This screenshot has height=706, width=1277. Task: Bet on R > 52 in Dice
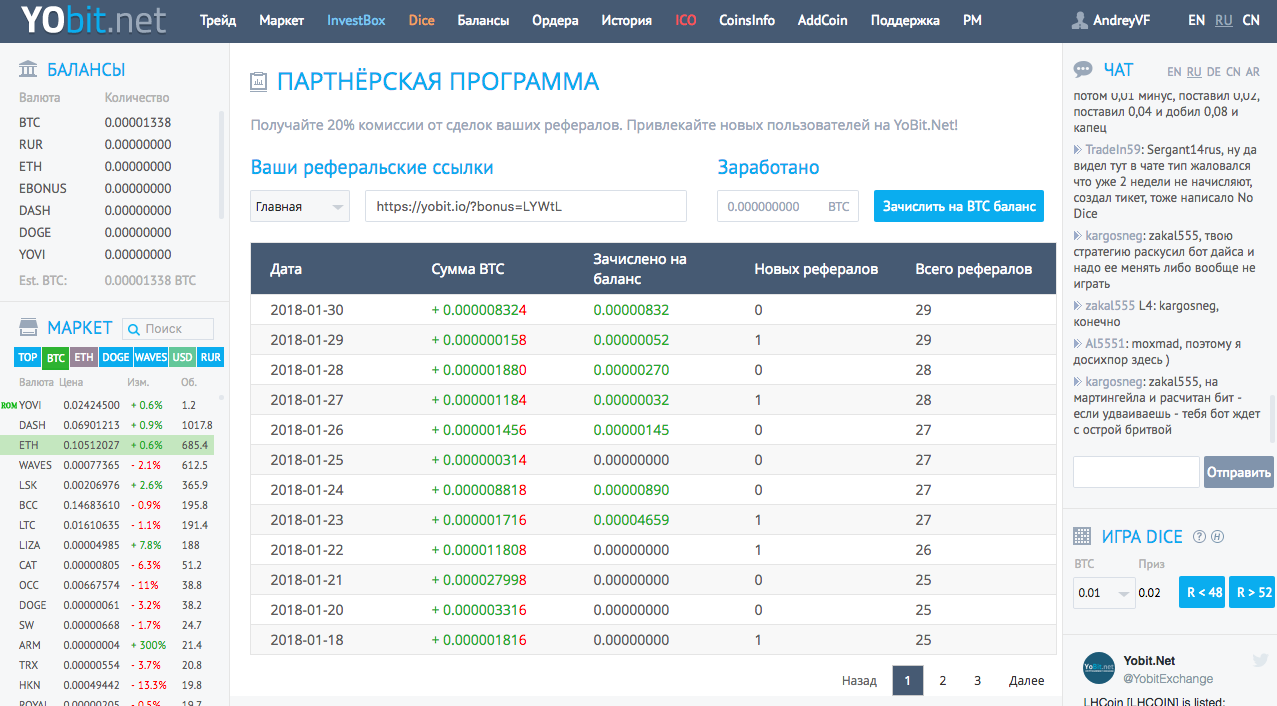point(1253,593)
